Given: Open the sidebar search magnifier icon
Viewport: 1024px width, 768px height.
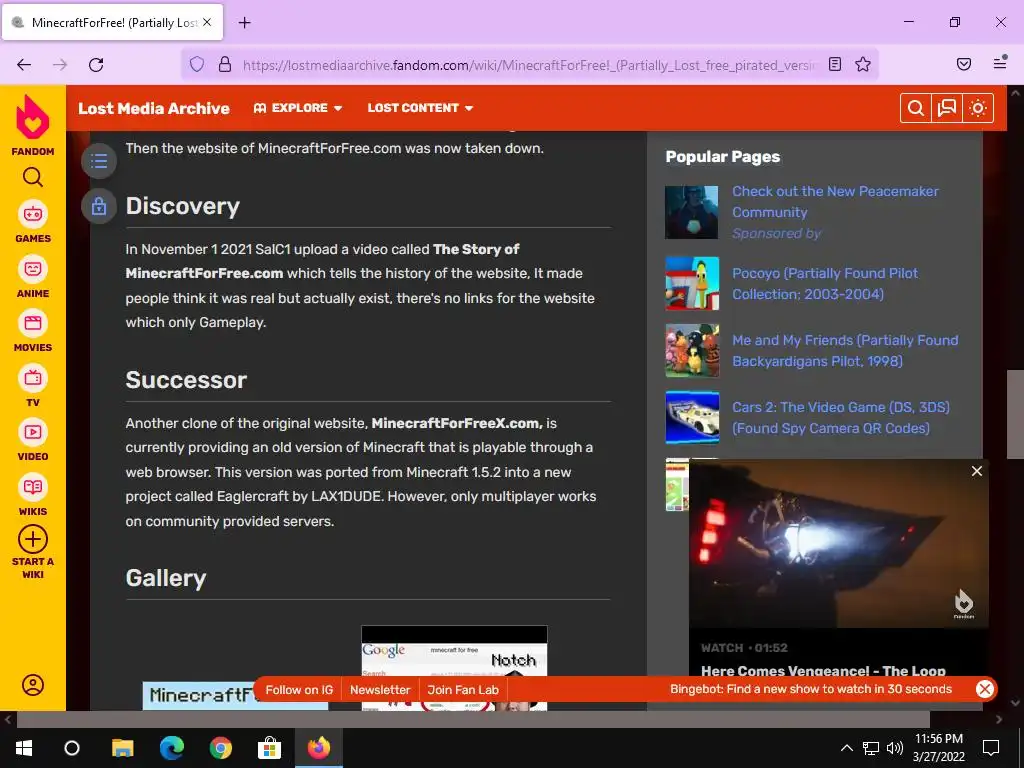Looking at the screenshot, I should pos(33,177).
